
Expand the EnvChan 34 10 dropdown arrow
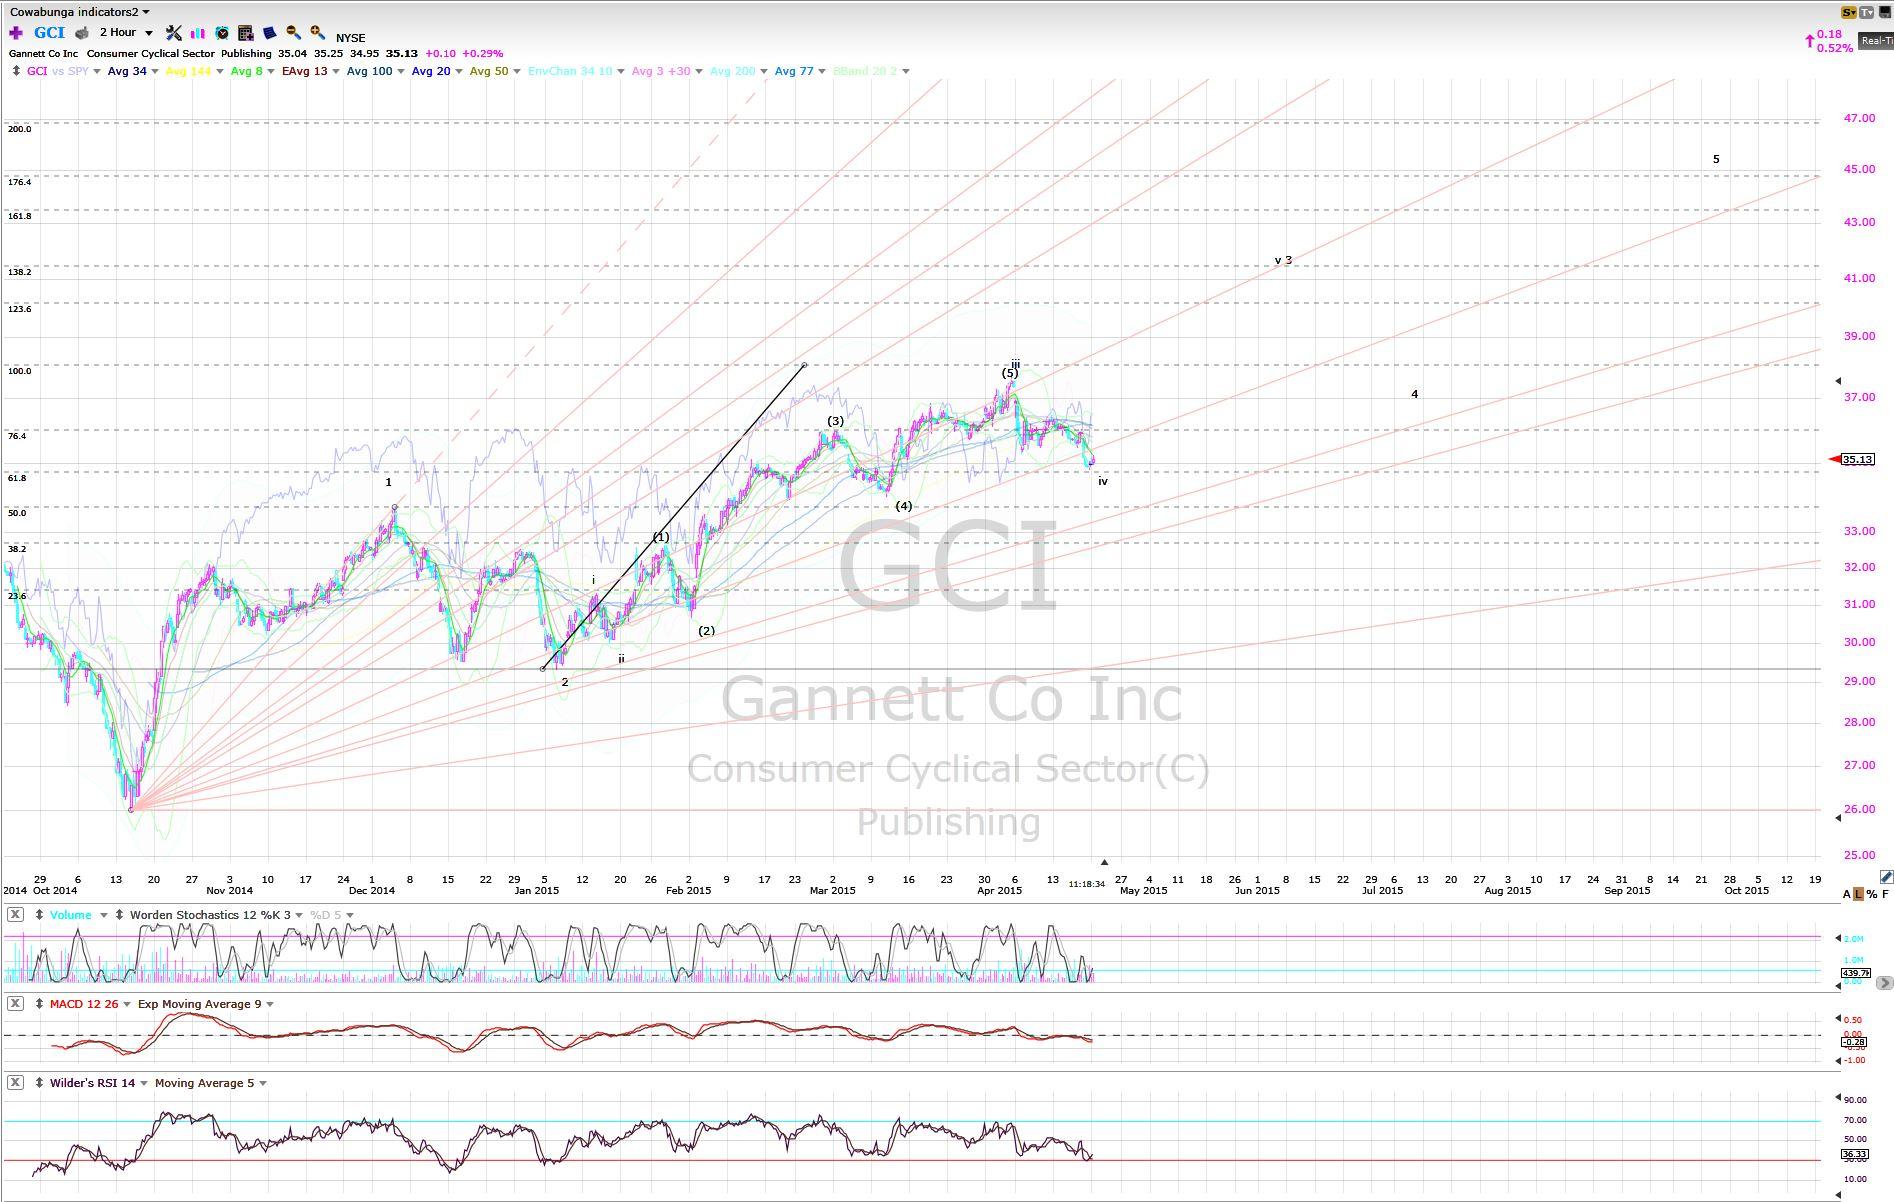pos(621,71)
